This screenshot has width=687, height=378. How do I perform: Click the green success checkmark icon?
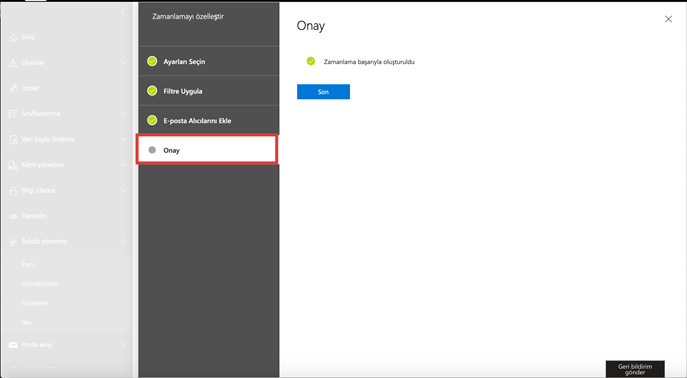point(311,61)
